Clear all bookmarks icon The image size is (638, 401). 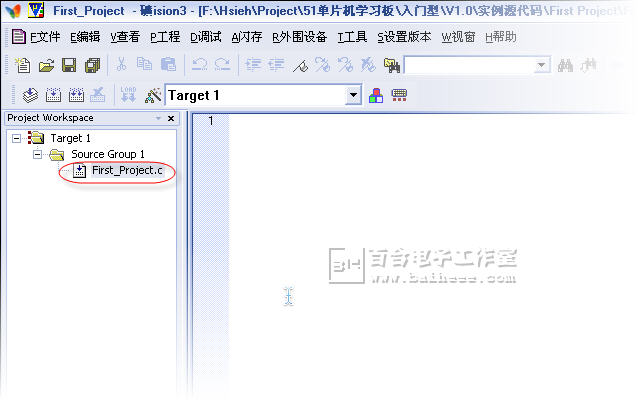tap(368, 64)
